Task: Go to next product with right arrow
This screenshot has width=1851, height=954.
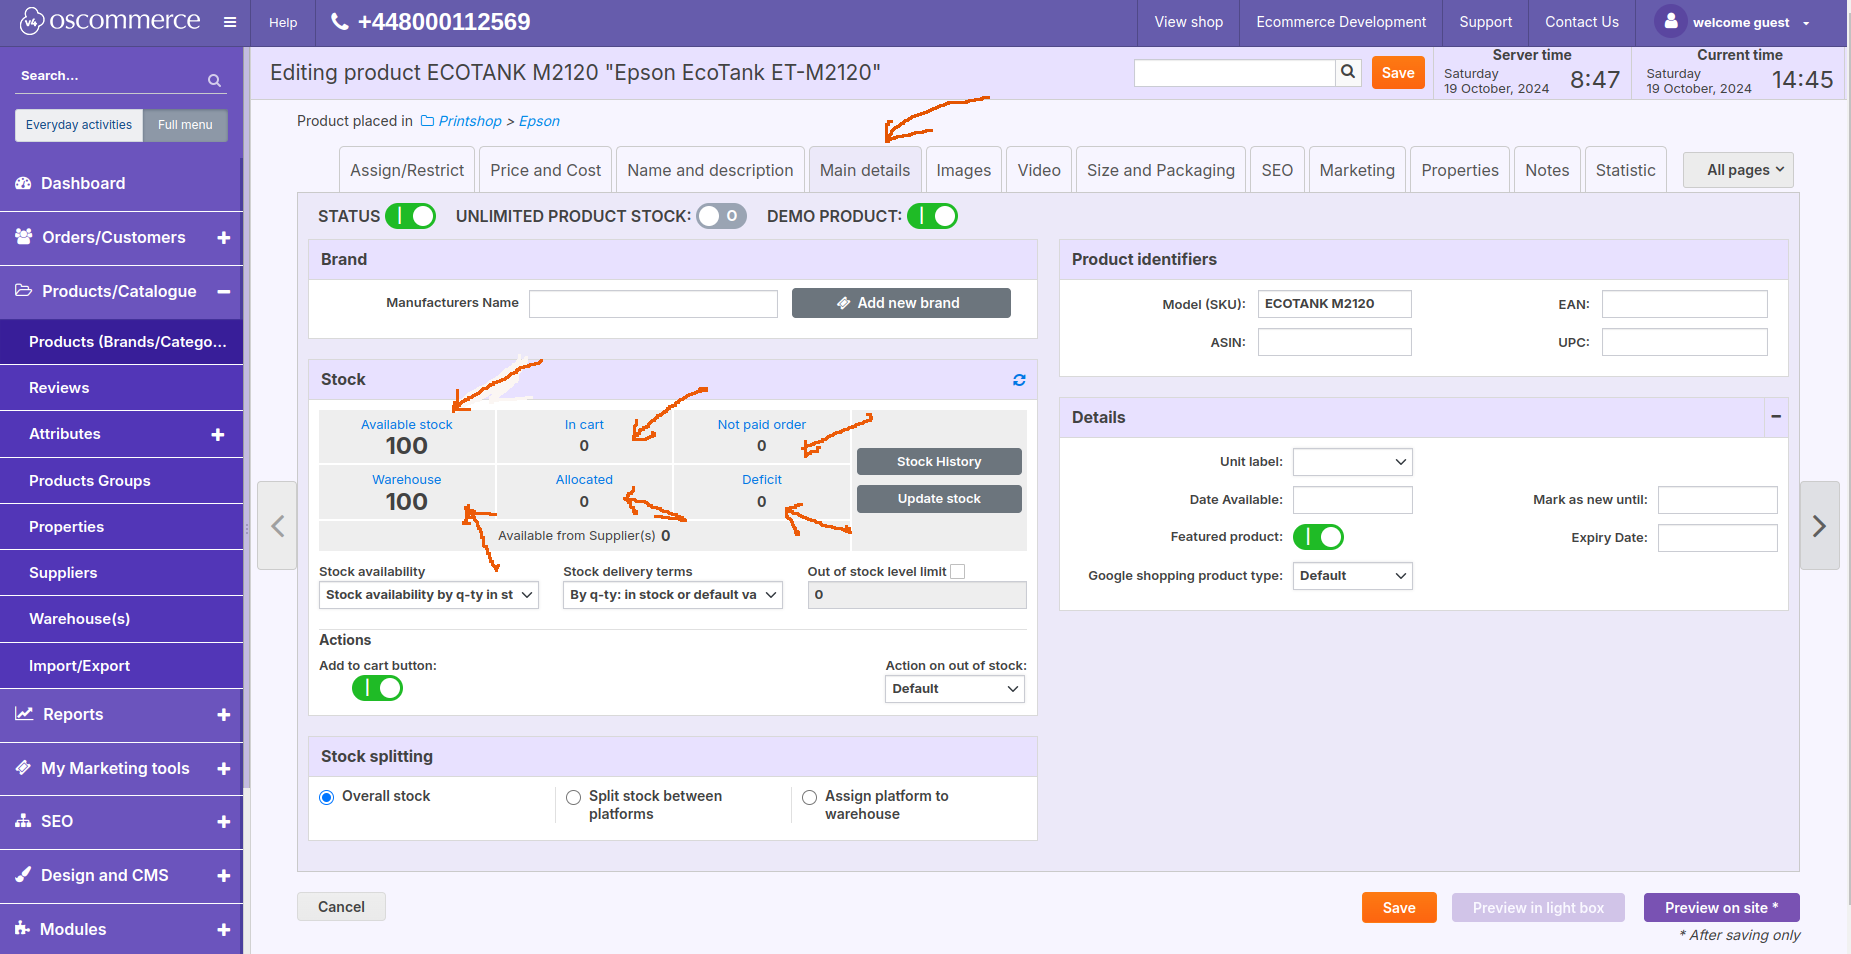Action: point(1819,526)
